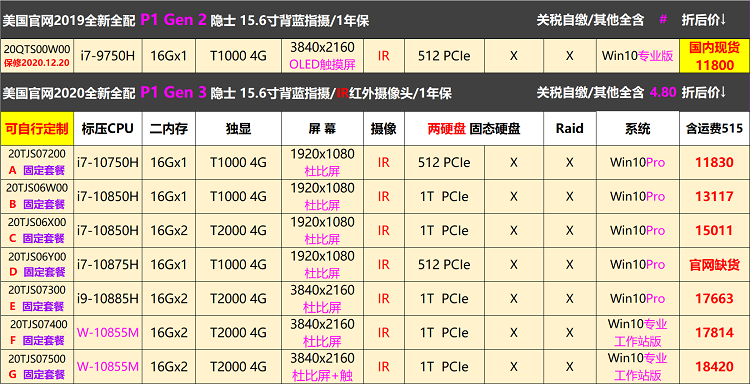Click model 20TJS06X00 package C cell
750x384 pixels.
point(37,230)
